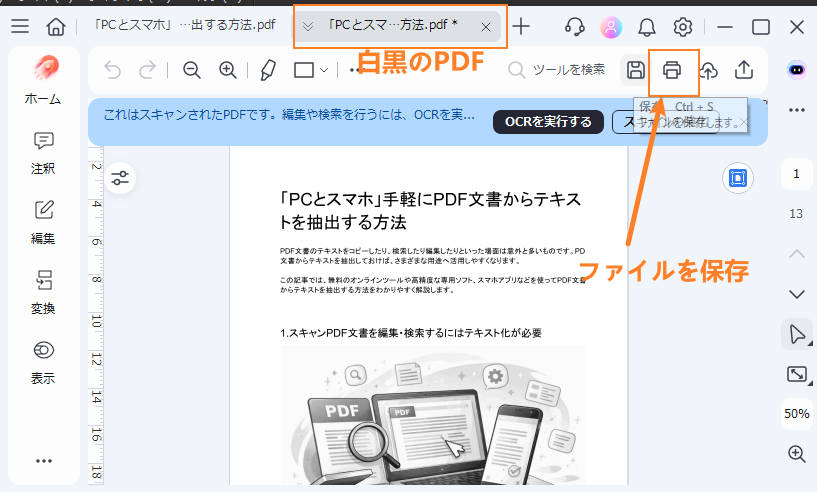Go to the home screen via house icon
This screenshot has height=492, width=817.
click(x=56, y=26)
